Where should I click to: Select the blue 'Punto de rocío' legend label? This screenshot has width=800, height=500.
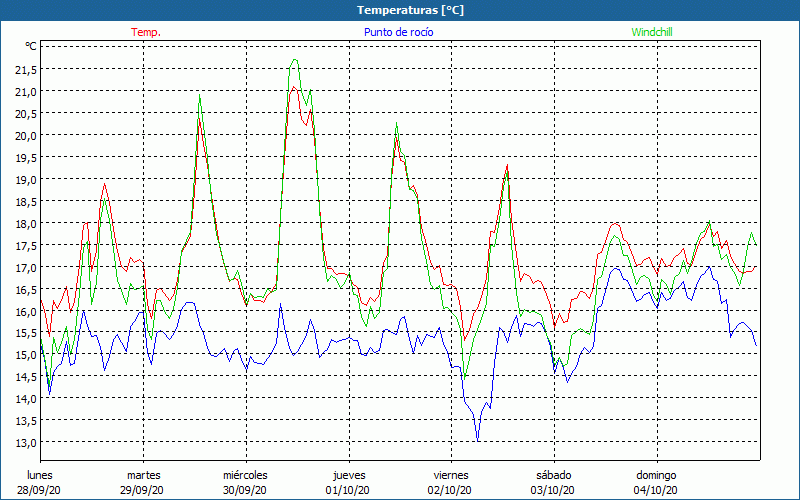click(x=398, y=32)
